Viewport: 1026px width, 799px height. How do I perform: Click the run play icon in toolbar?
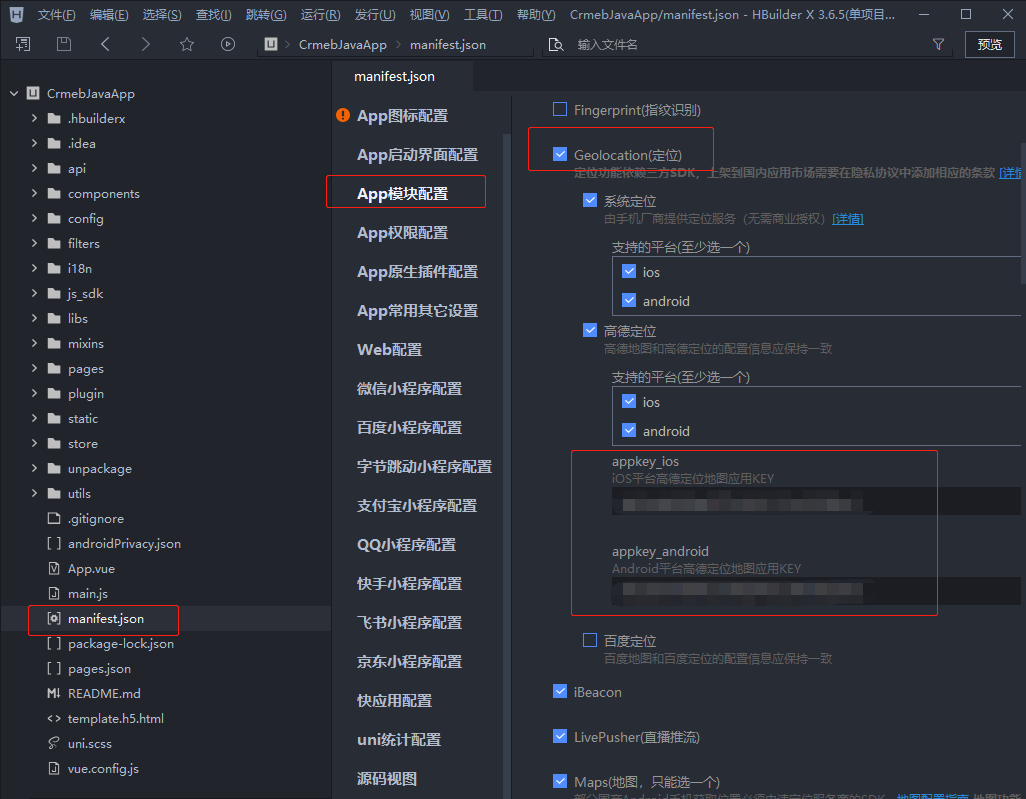tap(228, 44)
